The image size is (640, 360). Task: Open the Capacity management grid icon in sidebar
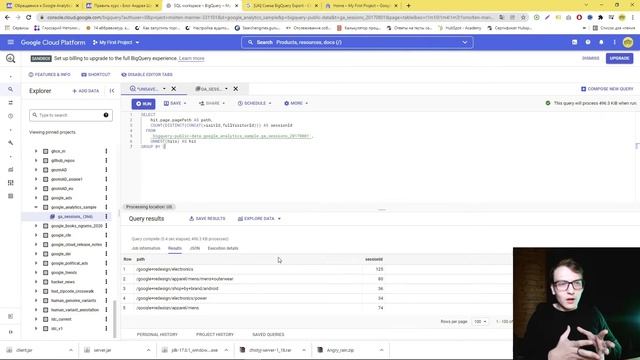[11, 183]
